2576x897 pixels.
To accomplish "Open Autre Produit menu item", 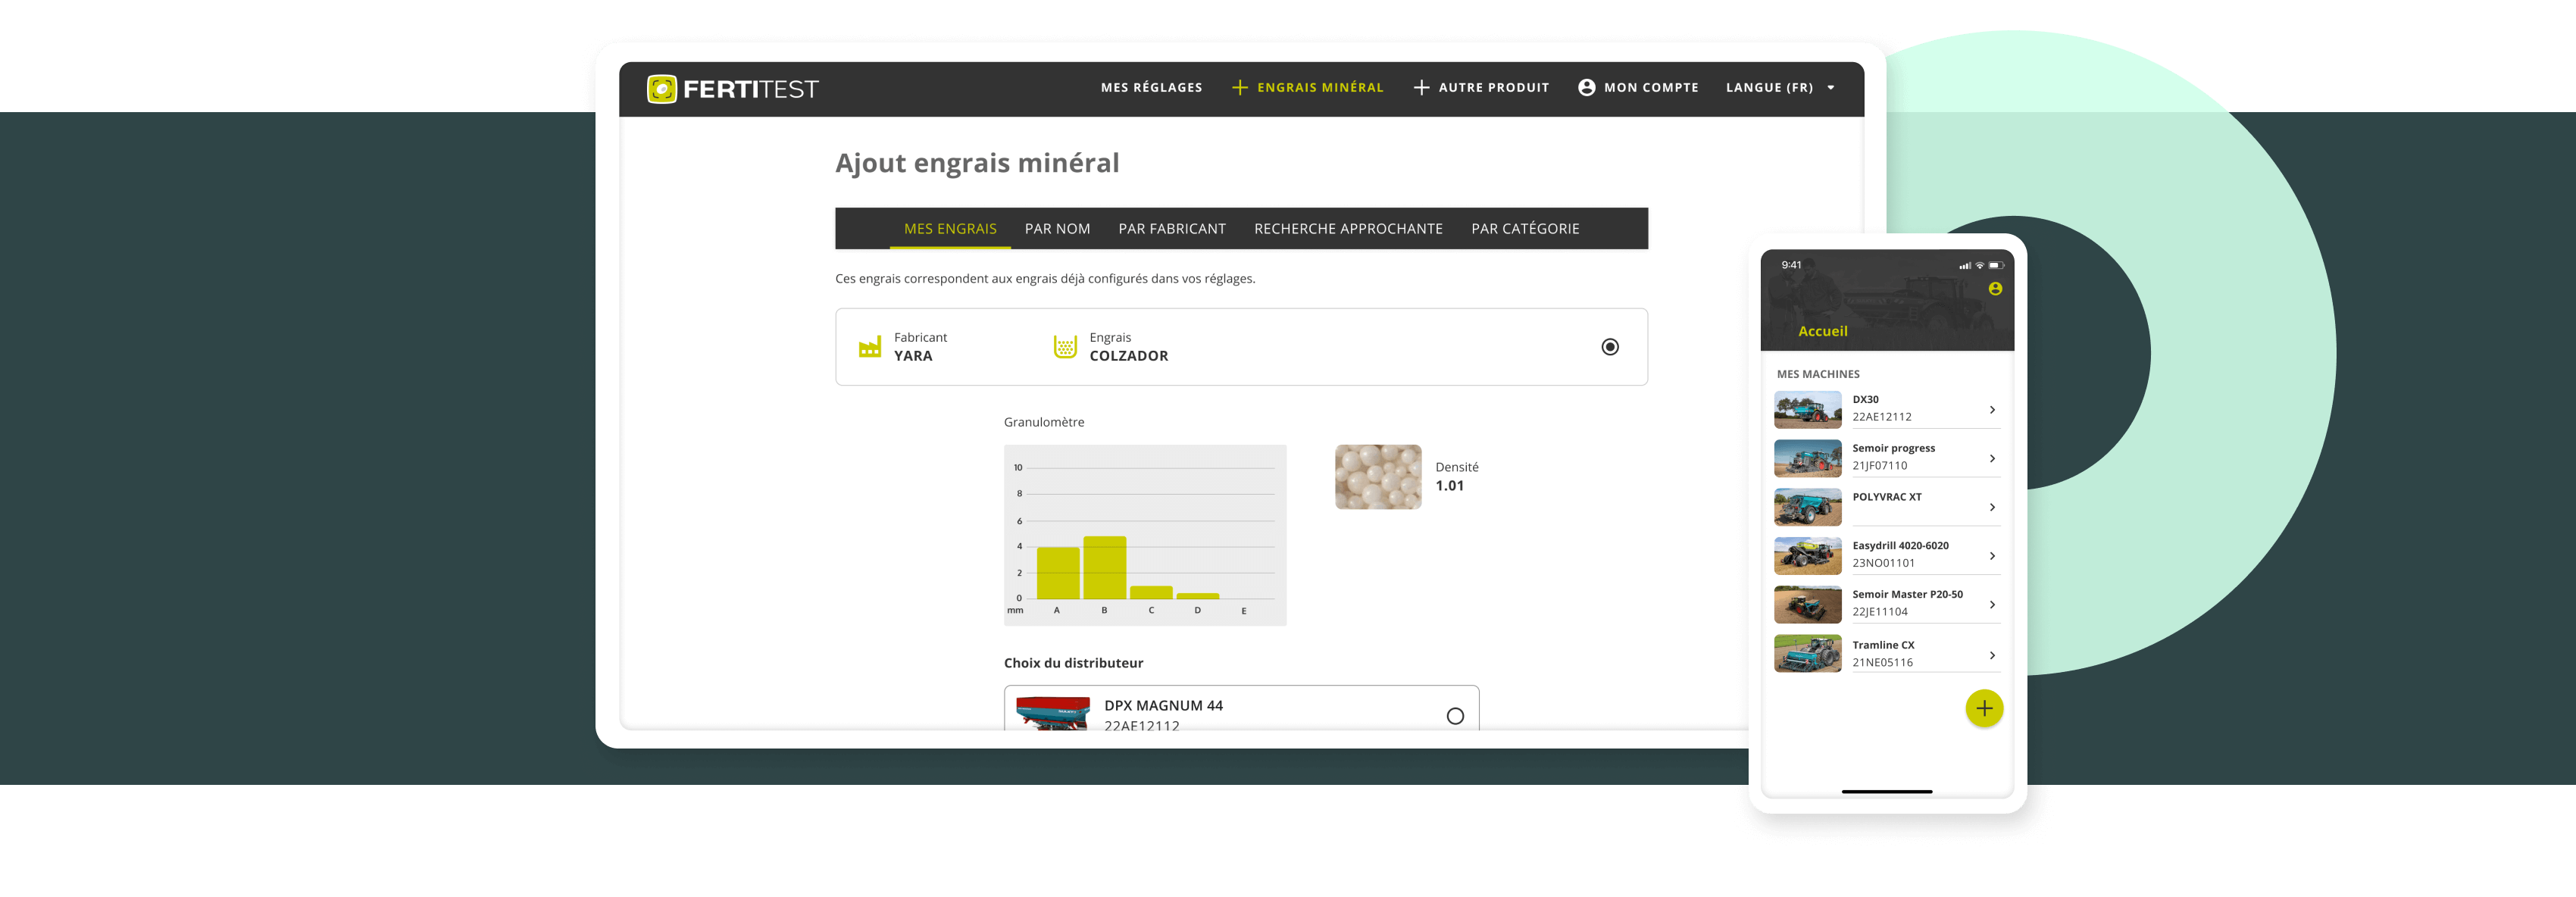I will tap(1493, 88).
